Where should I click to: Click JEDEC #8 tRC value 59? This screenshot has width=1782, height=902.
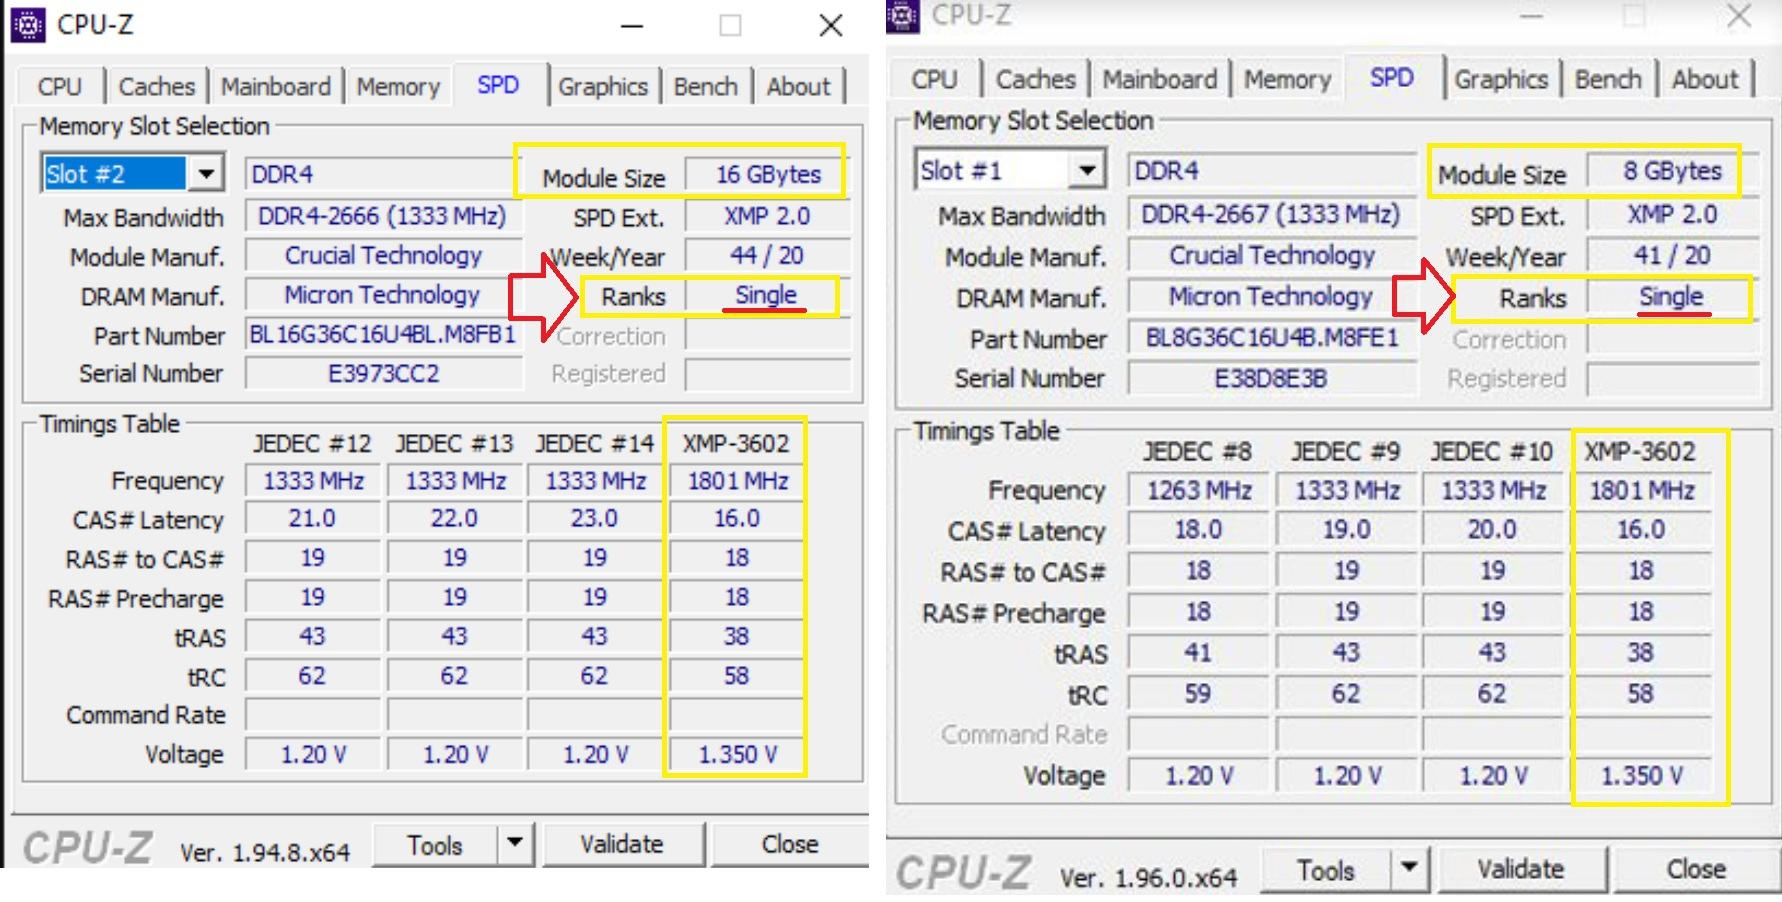[x=1198, y=694]
